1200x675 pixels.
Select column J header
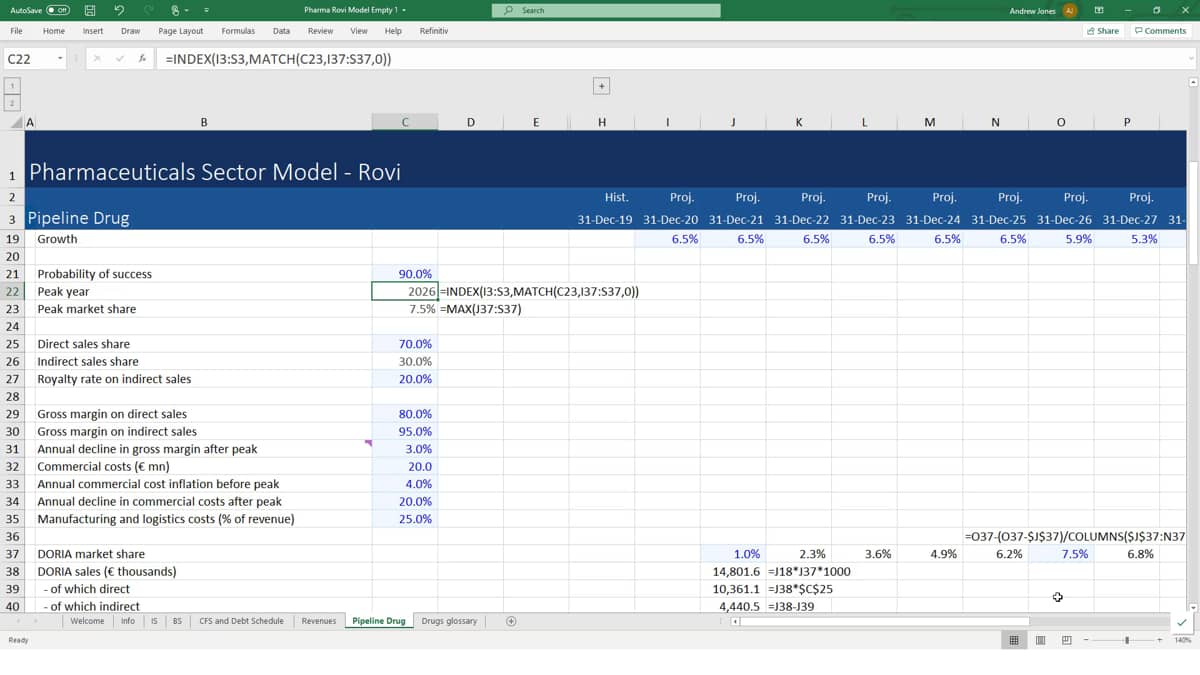coord(733,122)
